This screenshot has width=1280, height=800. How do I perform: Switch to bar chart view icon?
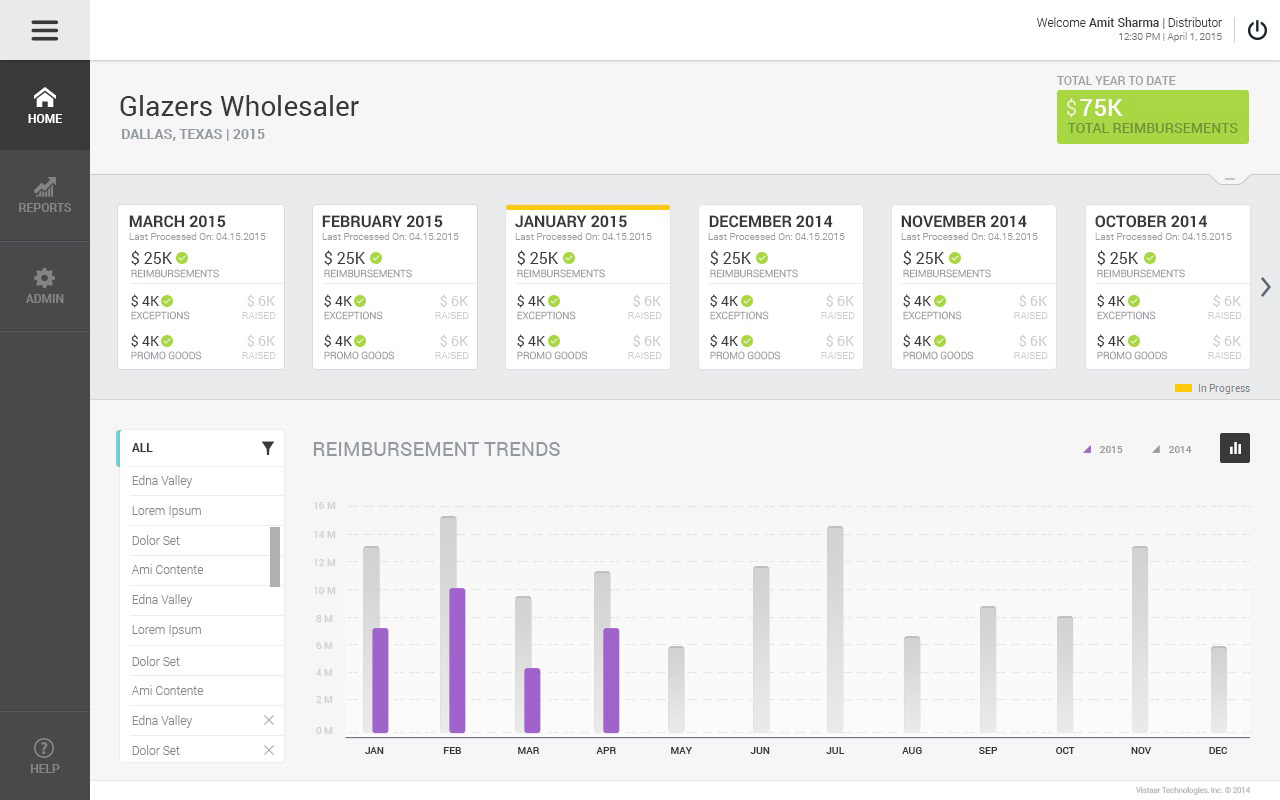tap(1235, 448)
